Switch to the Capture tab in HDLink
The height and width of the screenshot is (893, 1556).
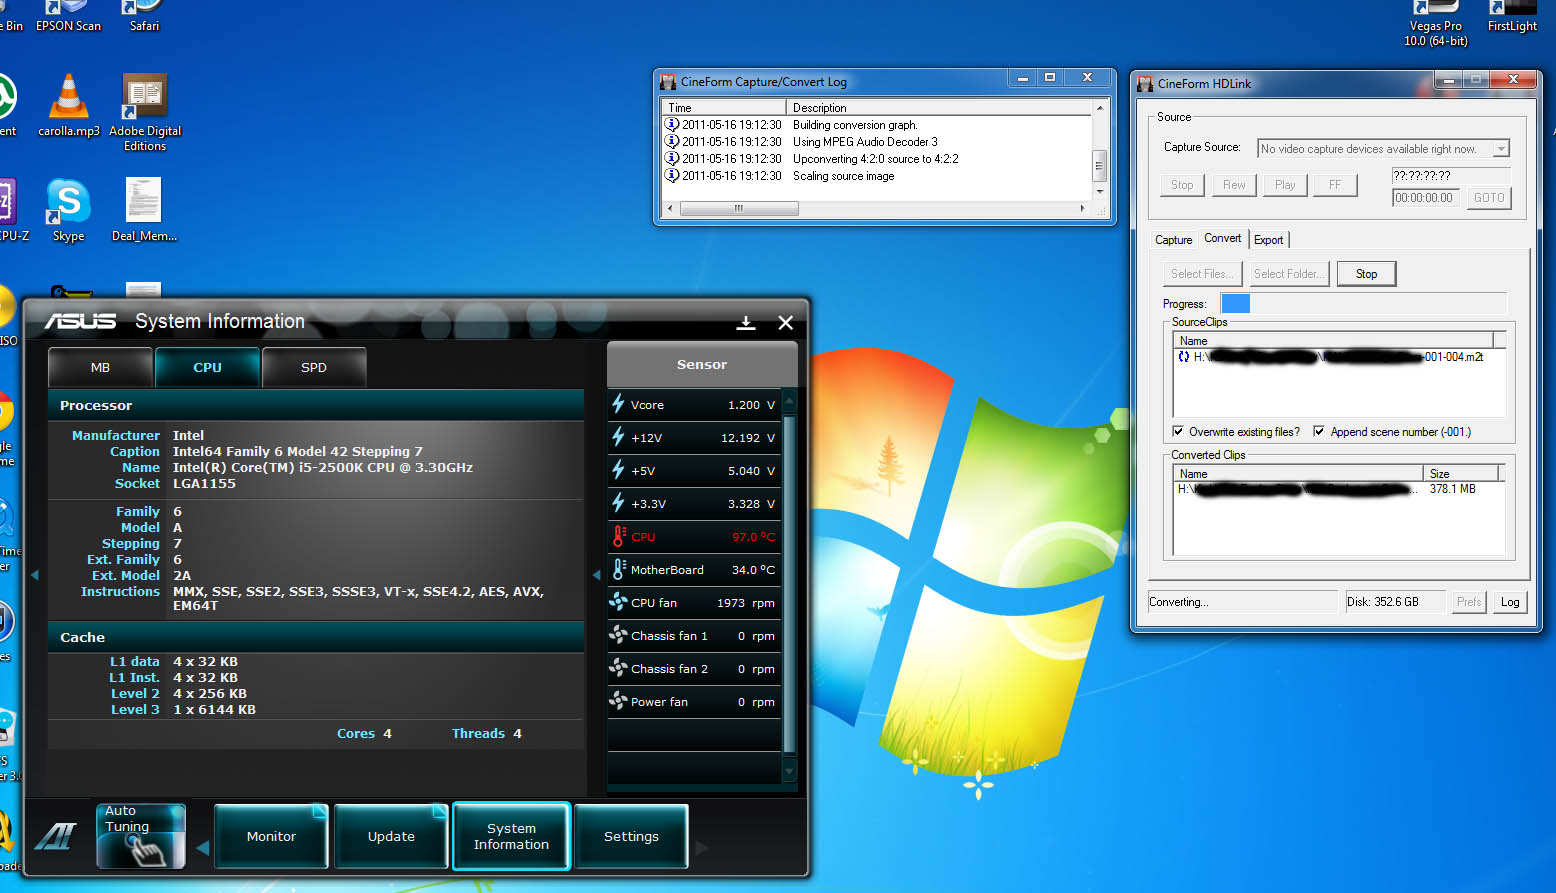pyautogui.click(x=1173, y=240)
